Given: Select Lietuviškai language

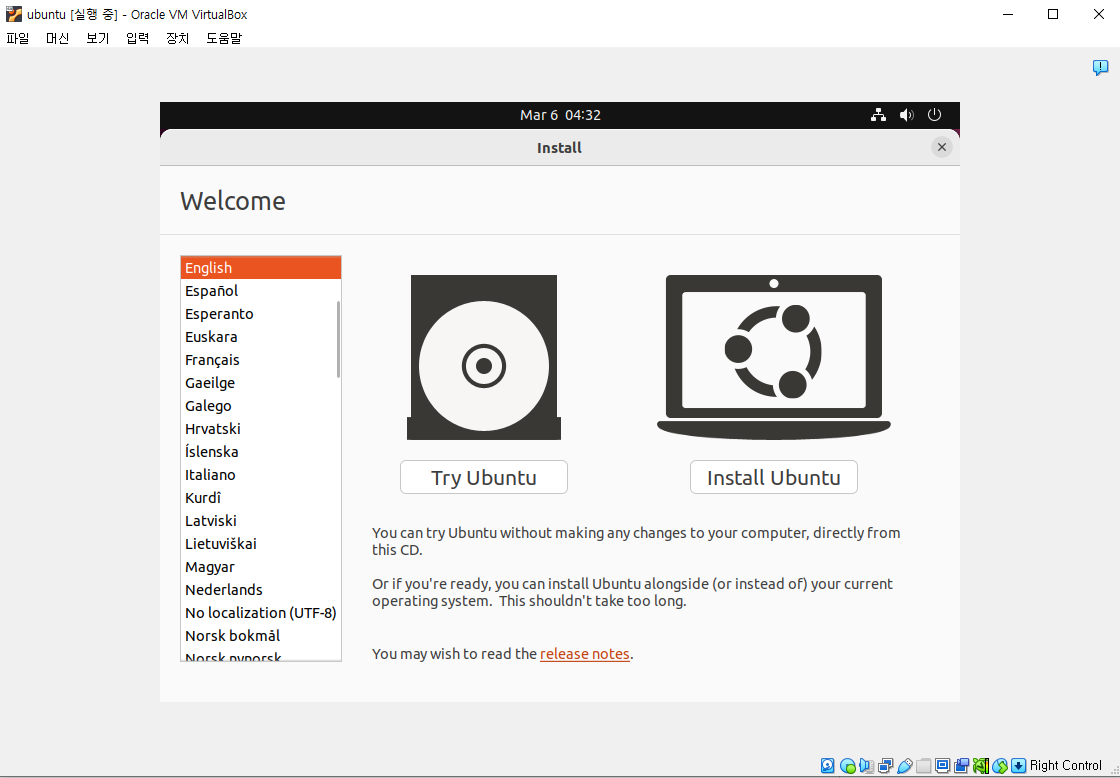Looking at the screenshot, I should (261, 544).
